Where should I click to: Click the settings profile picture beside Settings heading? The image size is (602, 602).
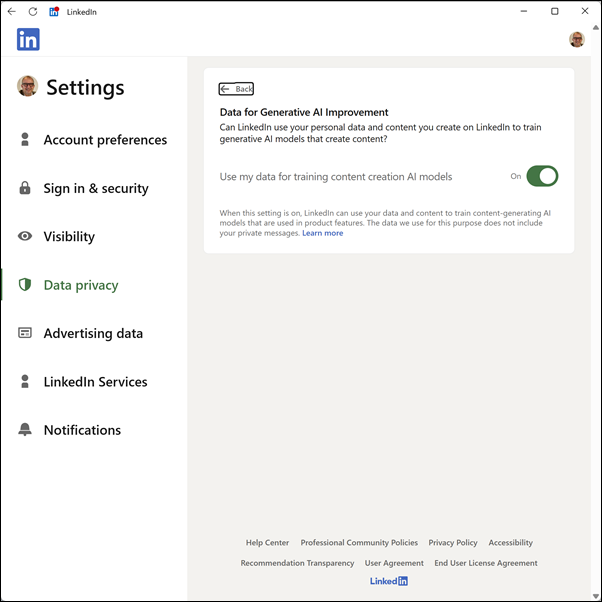27,86
